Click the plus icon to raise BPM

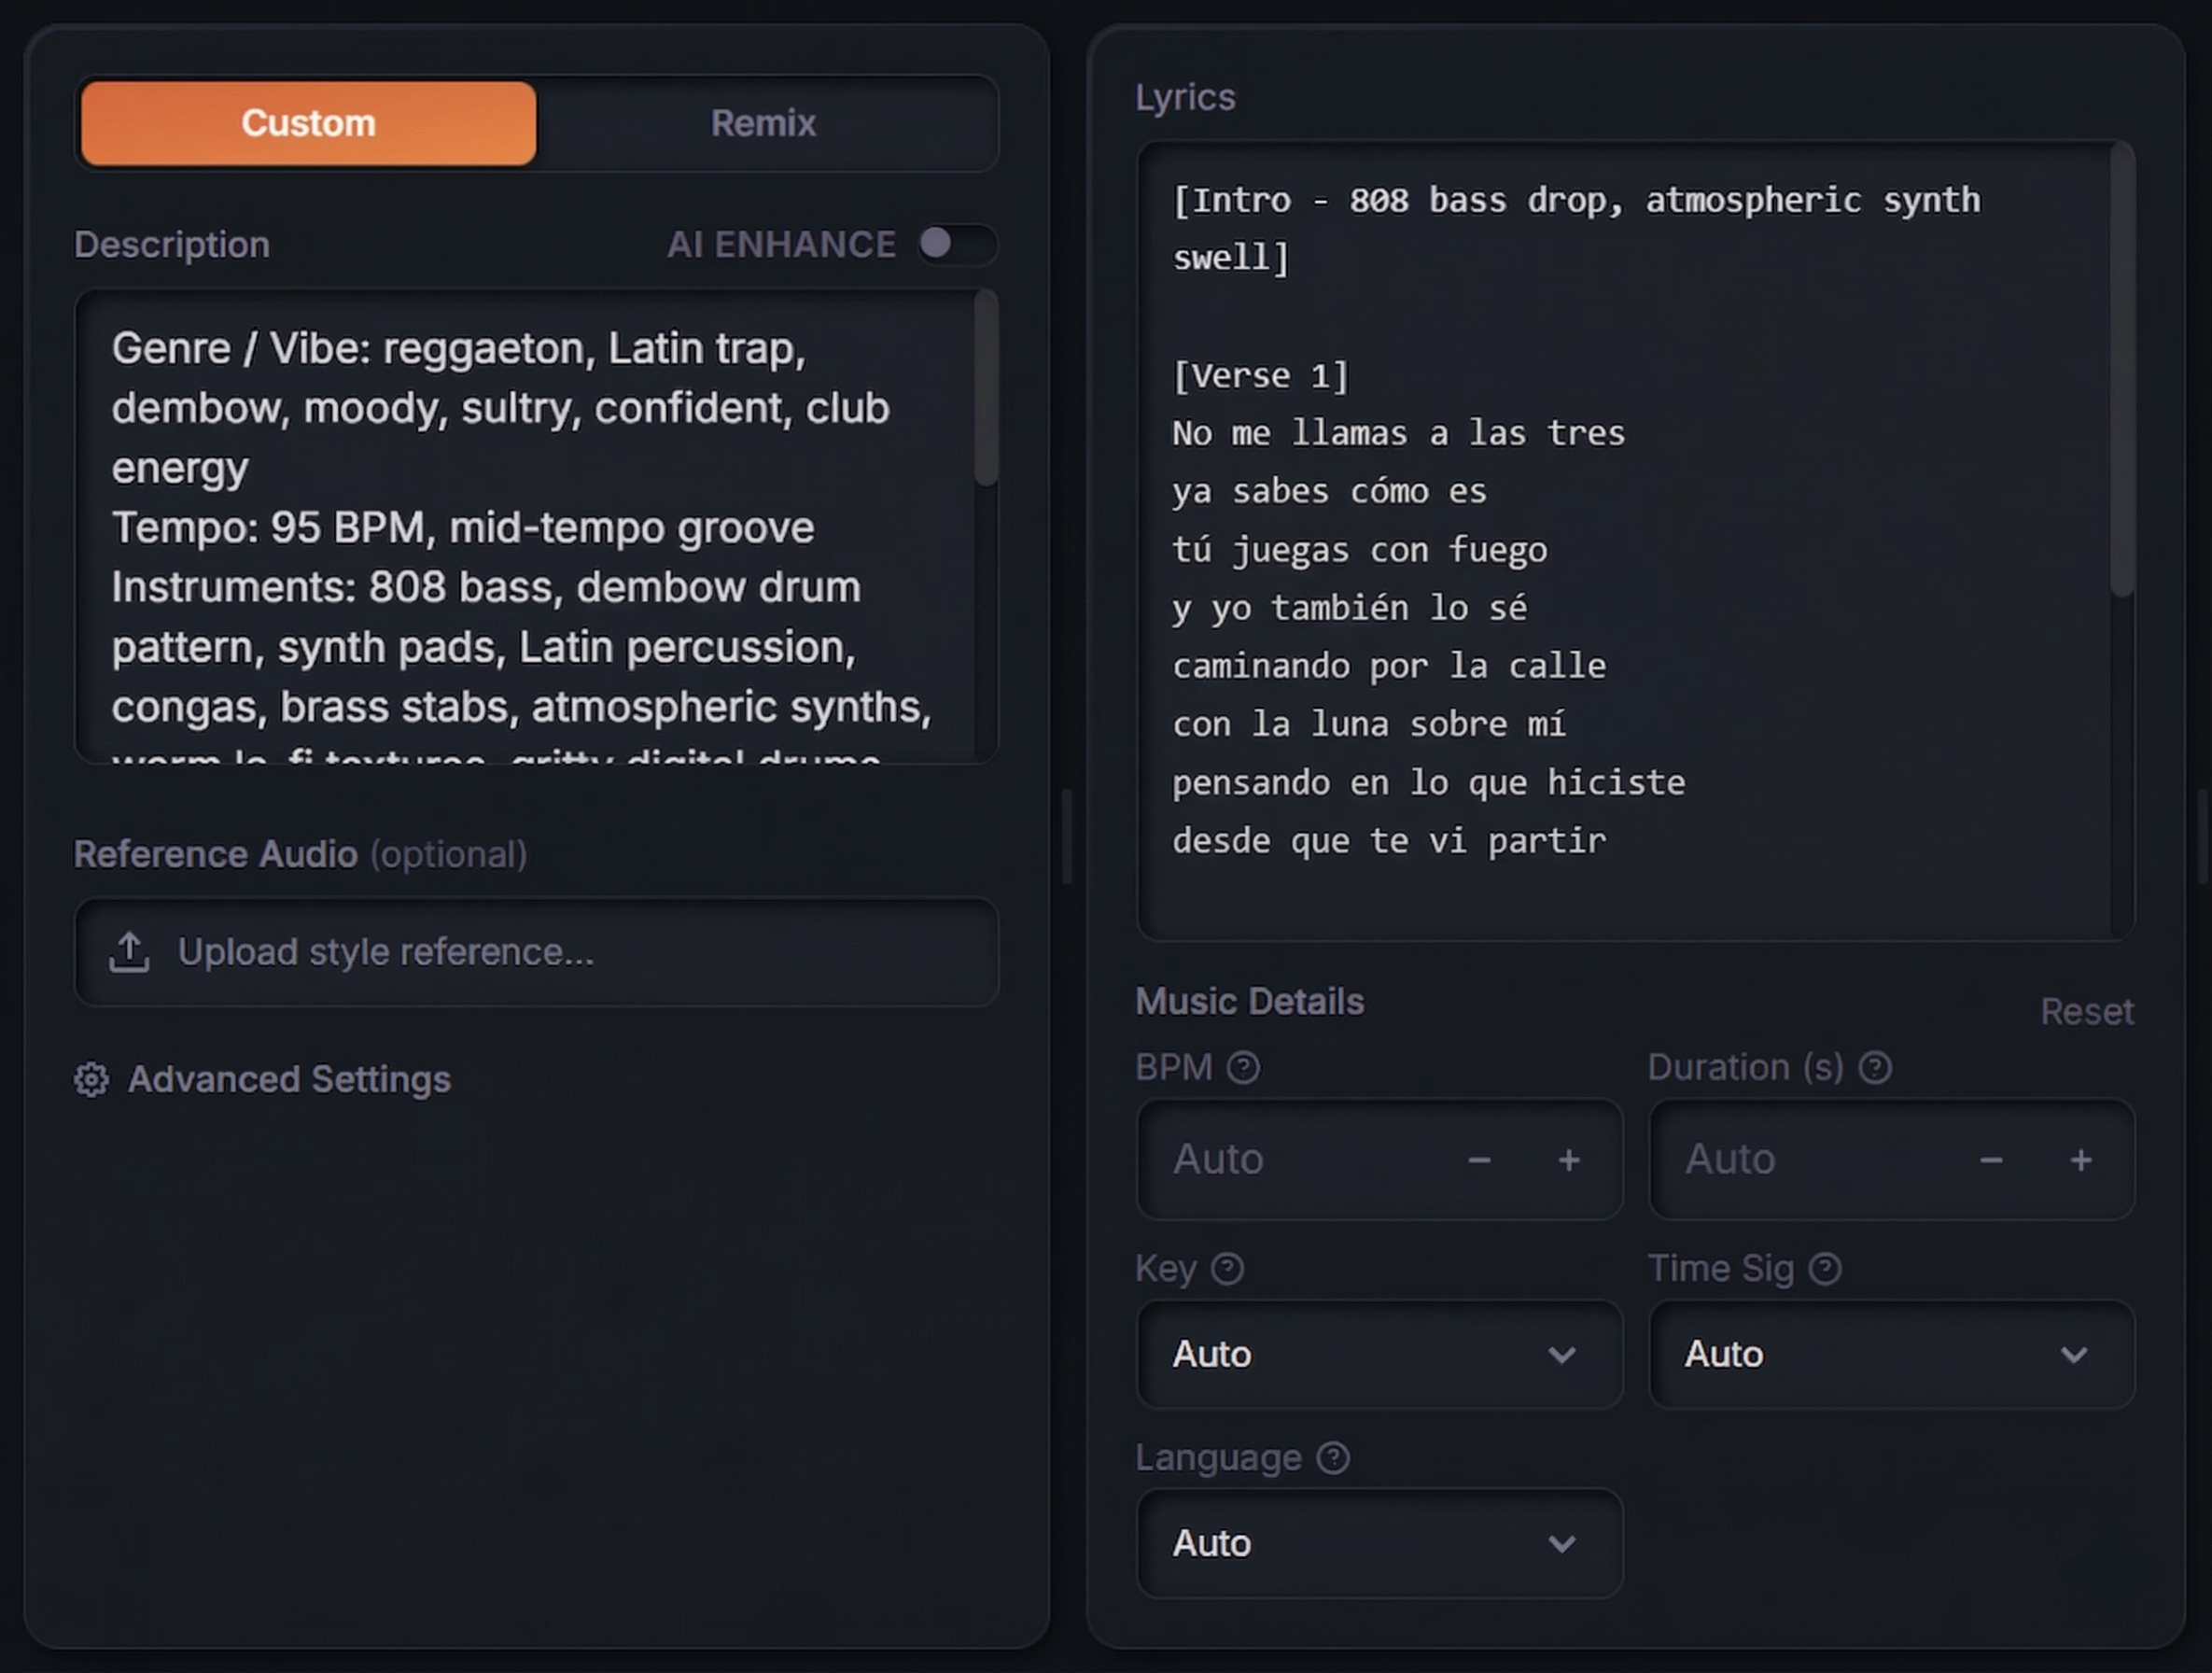[x=1569, y=1161]
